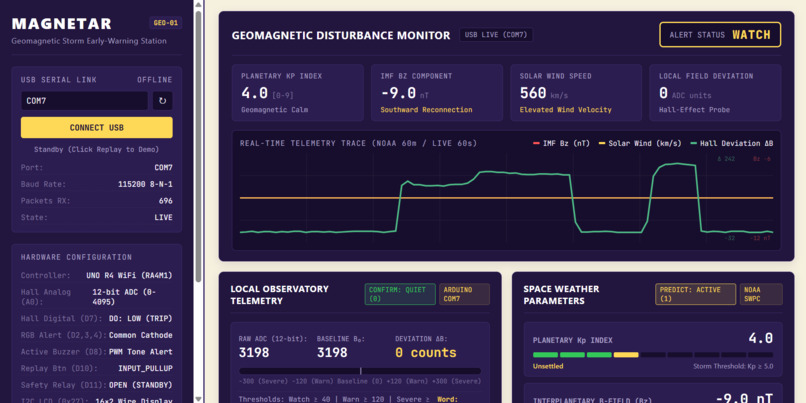Click the Local Field Deviation card

(716, 93)
